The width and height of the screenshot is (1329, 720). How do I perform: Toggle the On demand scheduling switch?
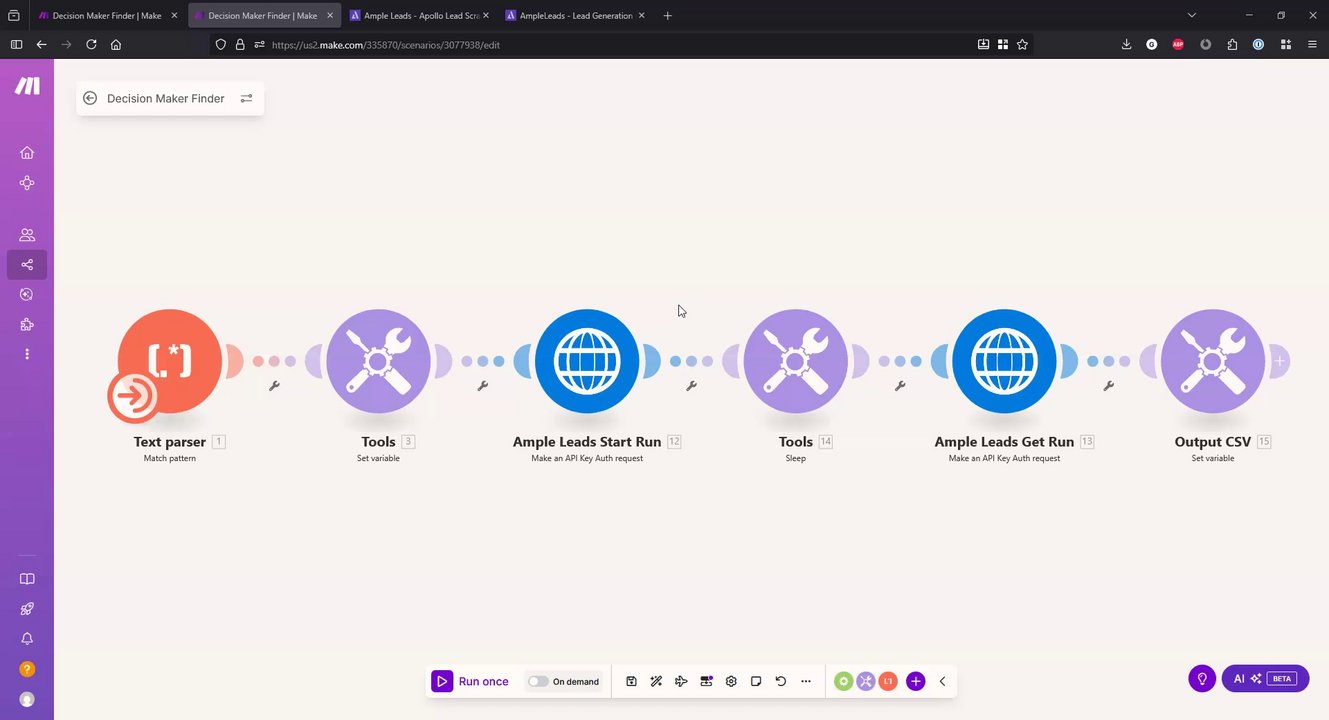coord(538,681)
